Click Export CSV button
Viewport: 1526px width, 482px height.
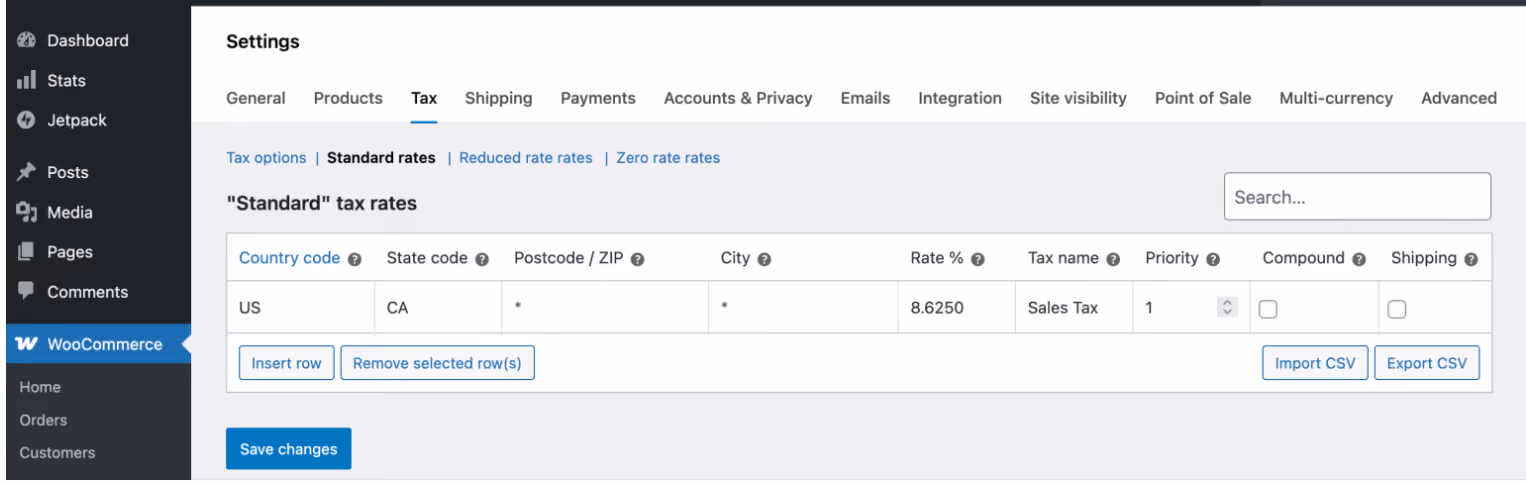pyautogui.click(x=1427, y=363)
